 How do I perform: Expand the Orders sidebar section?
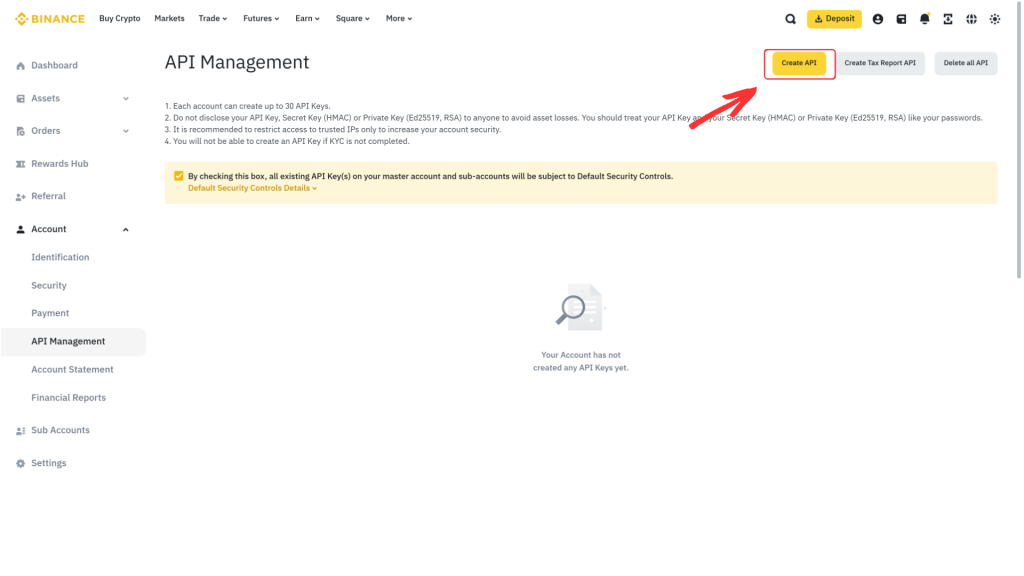coord(126,131)
